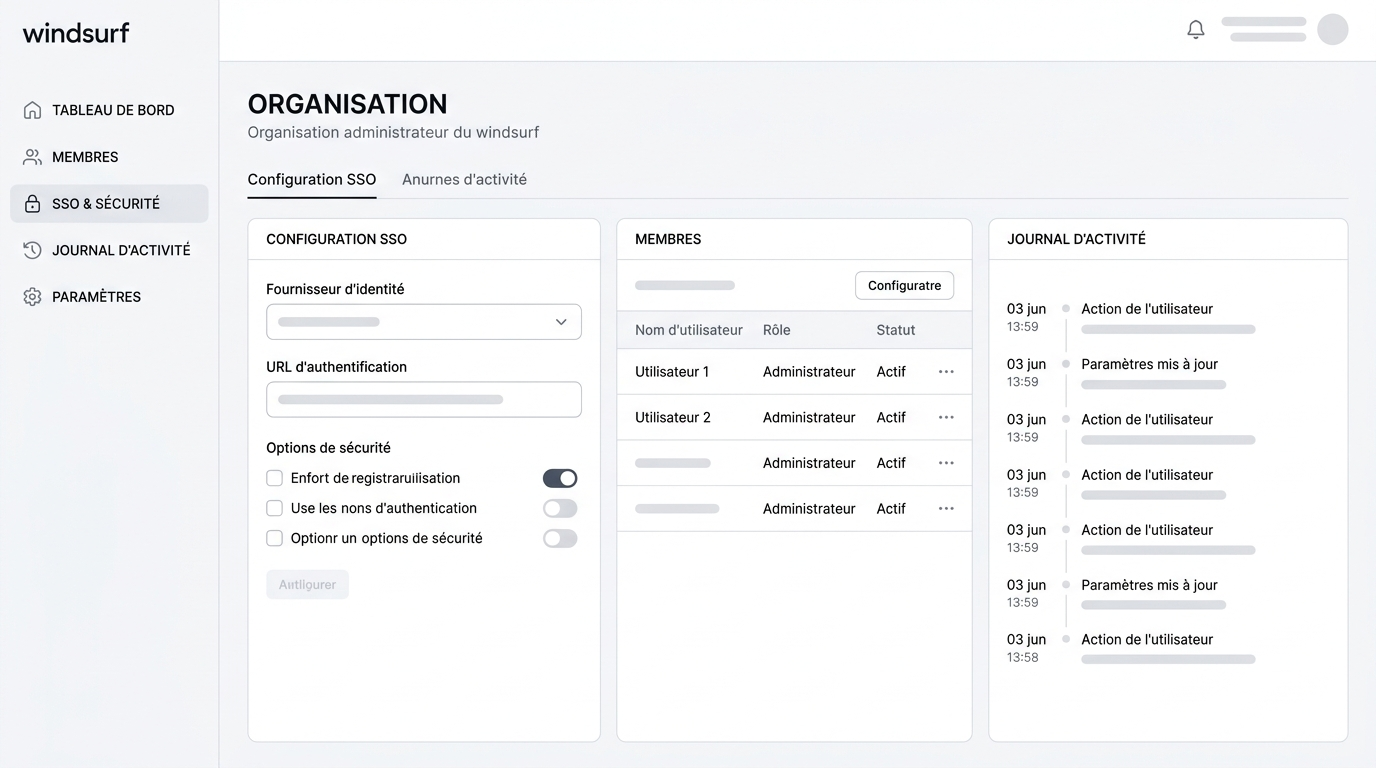Click the Paramètres gear icon
Screen dimensions: 1376x768
(x=32, y=297)
